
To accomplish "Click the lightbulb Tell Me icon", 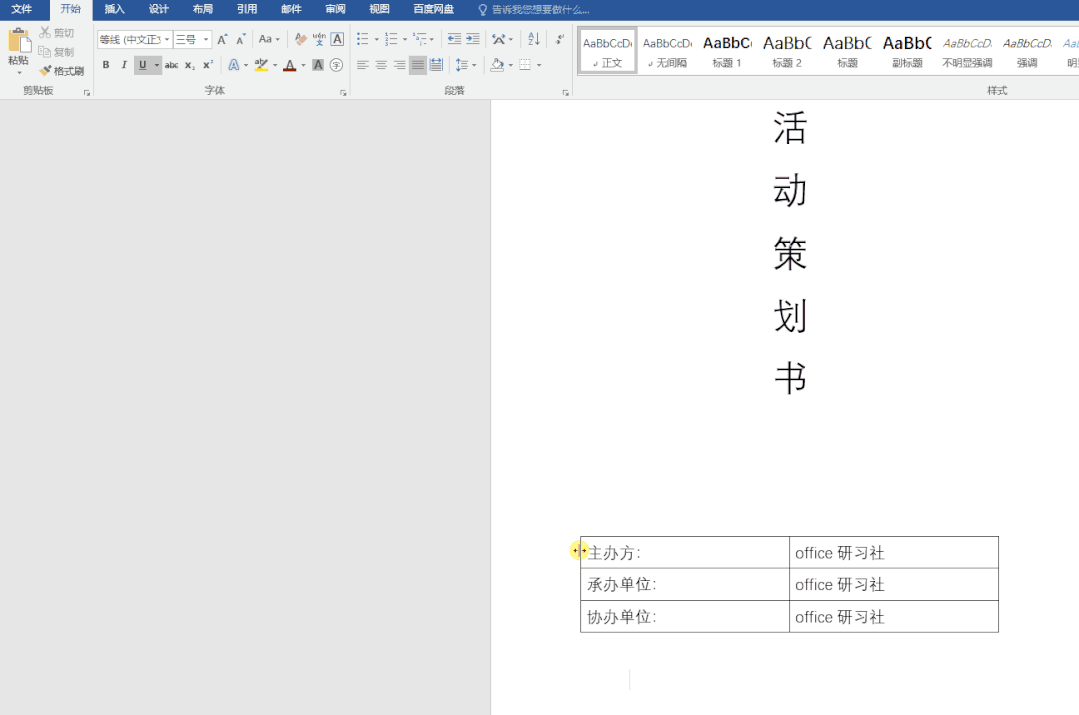I will pos(482,10).
